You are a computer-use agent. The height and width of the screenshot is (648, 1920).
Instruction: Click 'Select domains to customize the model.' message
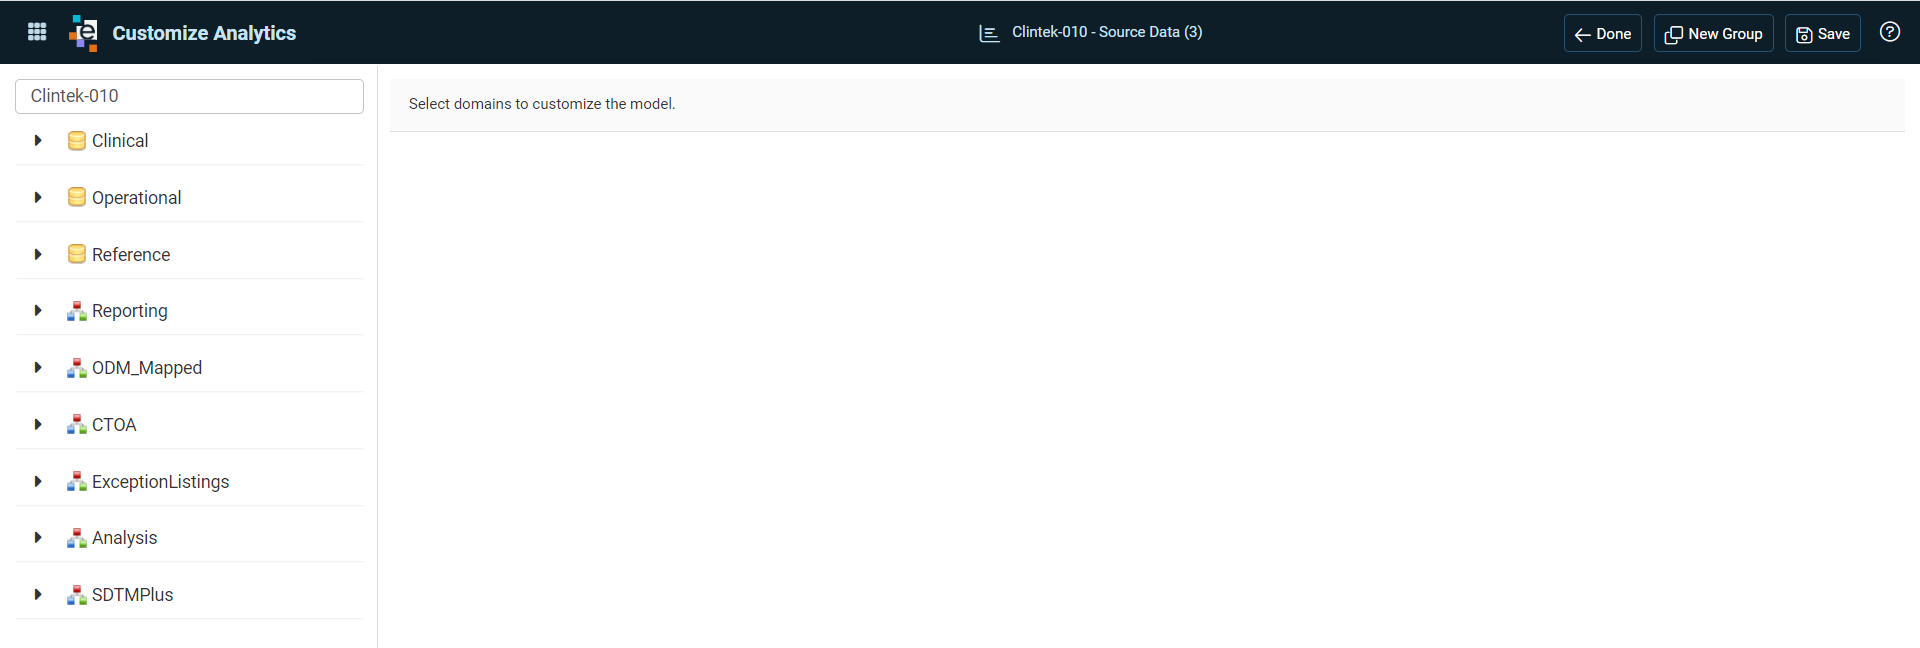(542, 104)
